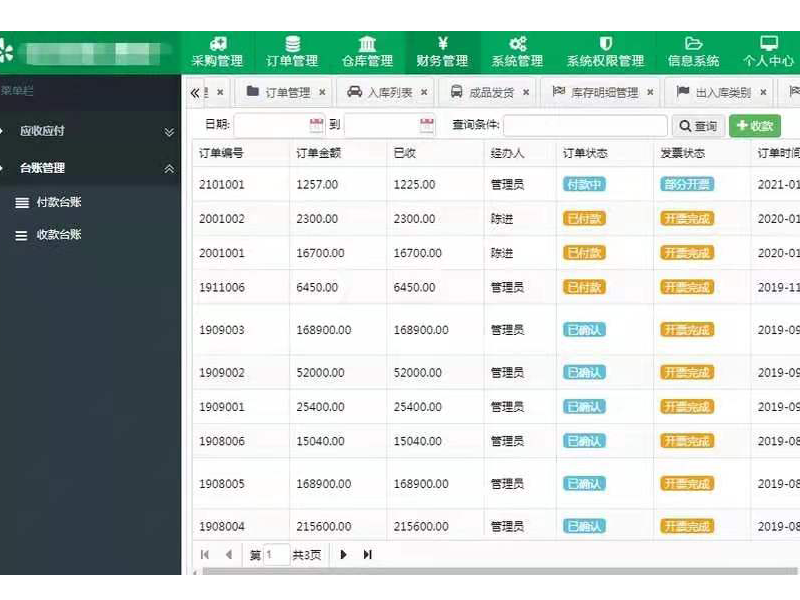Screen dimensions: 800x600
Task: Click 已付款 status badge for order 2001001
Action: coord(584,253)
